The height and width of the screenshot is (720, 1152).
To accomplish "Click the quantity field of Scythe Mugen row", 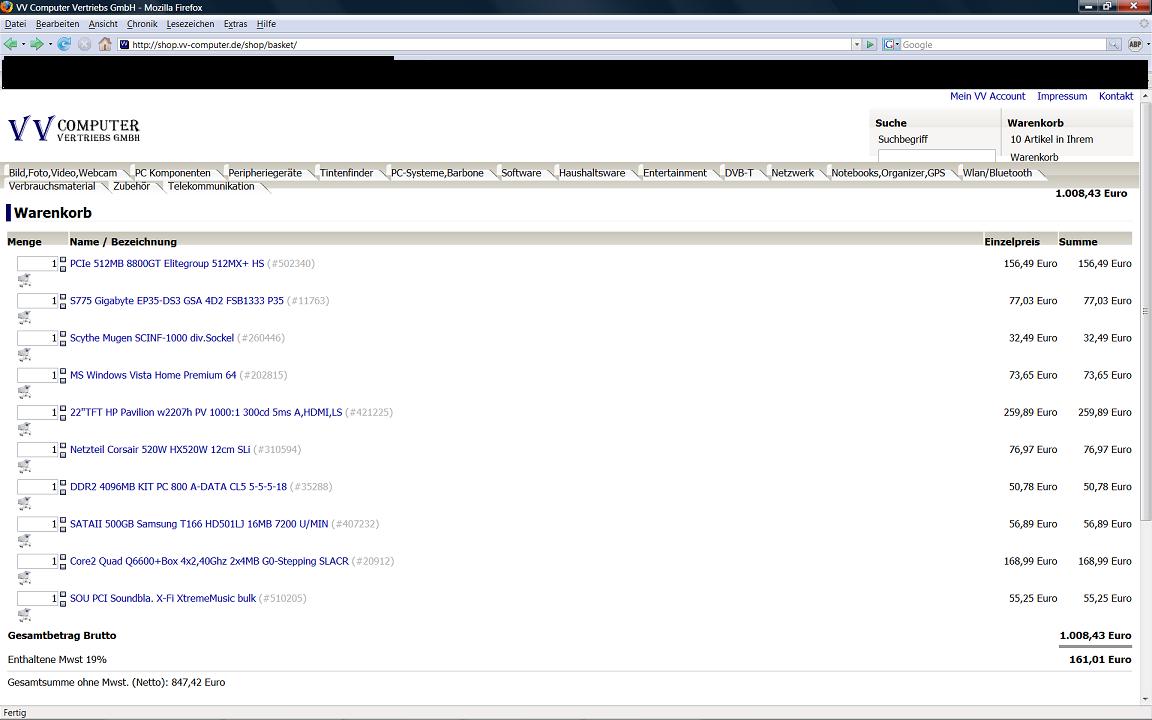I will (37, 338).
